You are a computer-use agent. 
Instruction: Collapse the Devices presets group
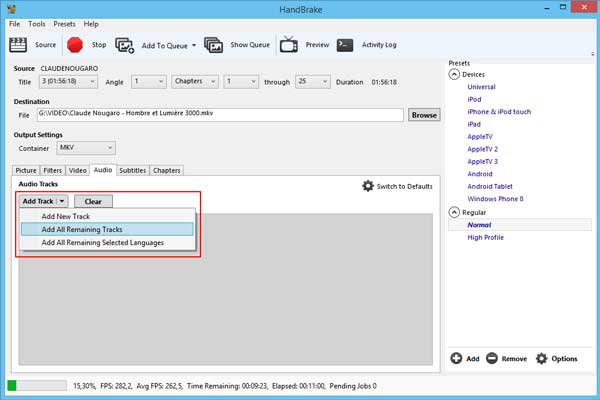click(x=454, y=74)
